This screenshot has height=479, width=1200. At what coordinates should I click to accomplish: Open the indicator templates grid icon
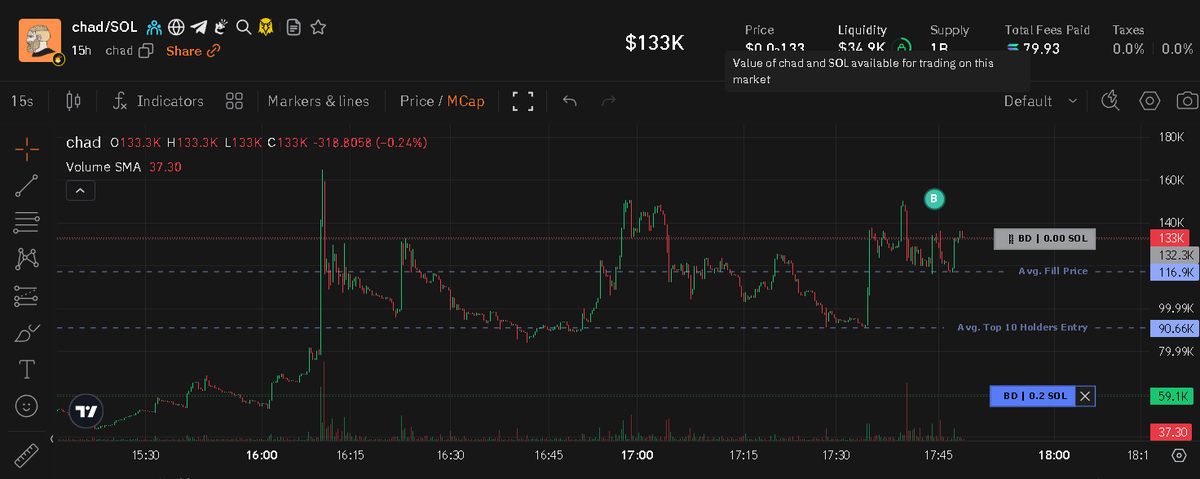[x=235, y=101]
